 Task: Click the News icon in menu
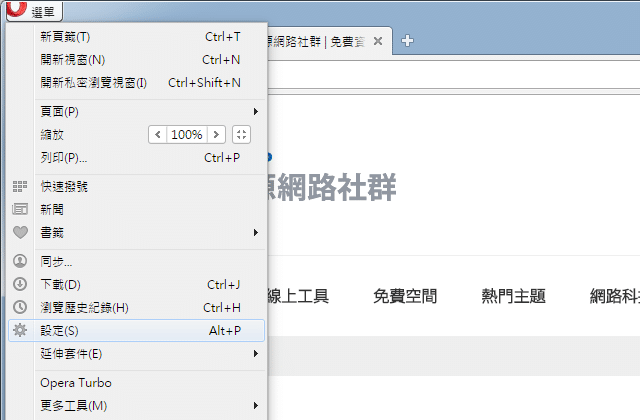coord(19,209)
